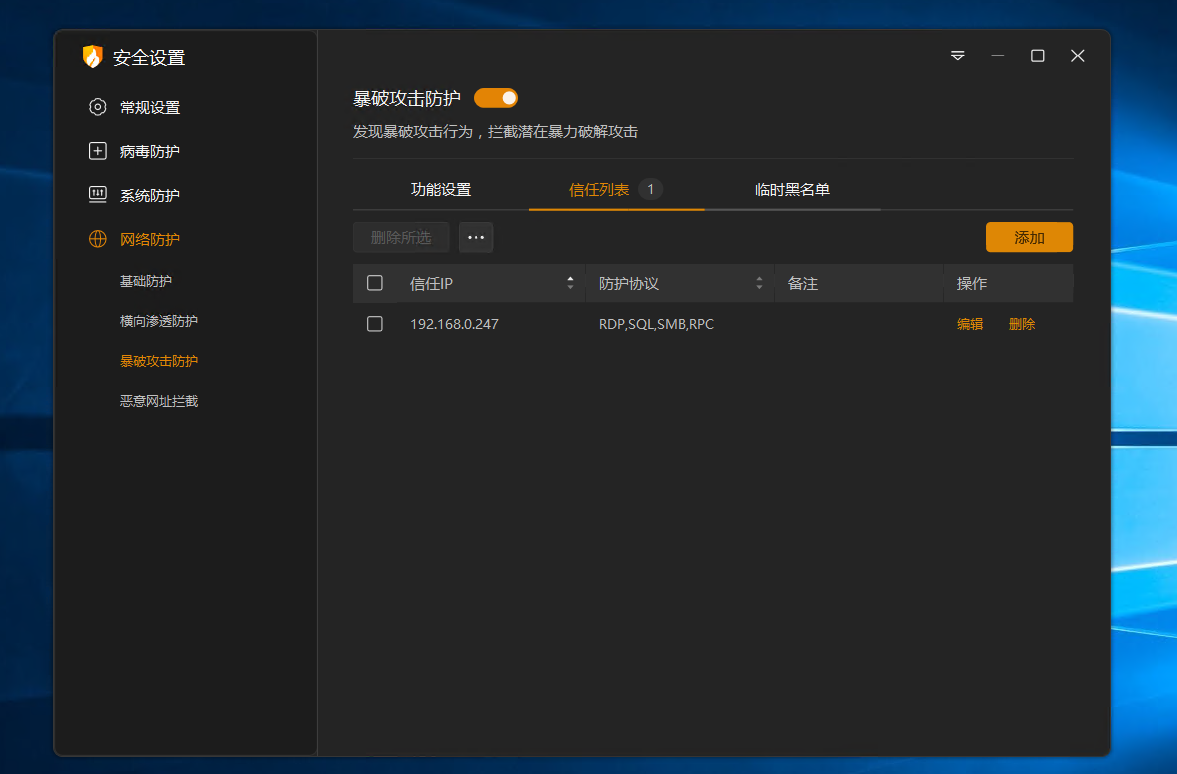The image size is (1177, 774).
Task: Disable the 暴破攻击防护 toggle switch
Action: tap(496, 98)
